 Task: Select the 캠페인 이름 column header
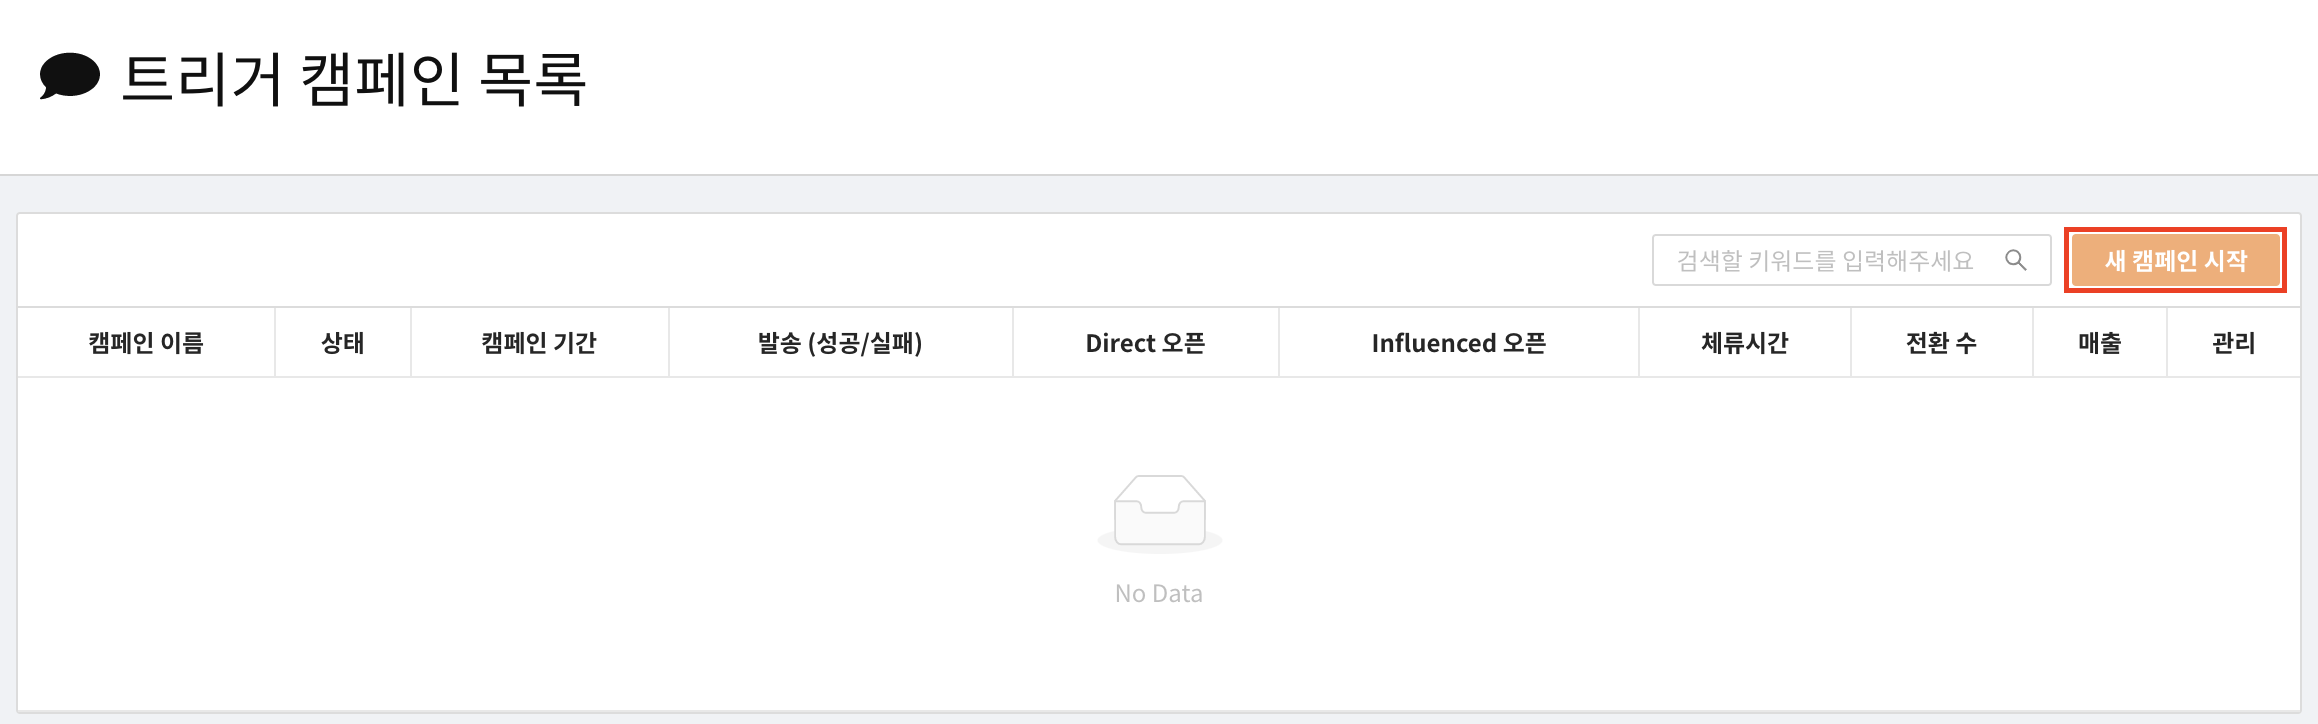click(x=146, y=343)
